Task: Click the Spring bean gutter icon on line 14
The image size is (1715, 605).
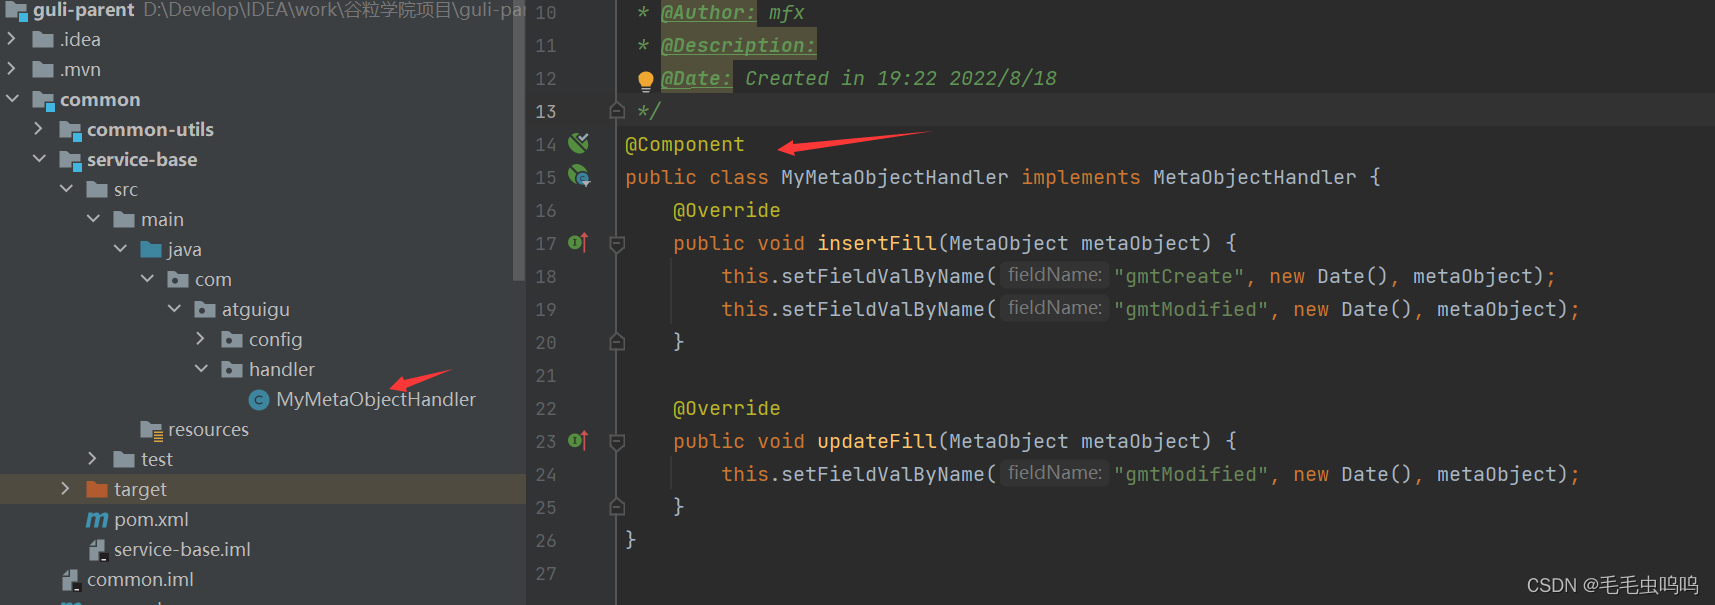Action: pos(579,143)
